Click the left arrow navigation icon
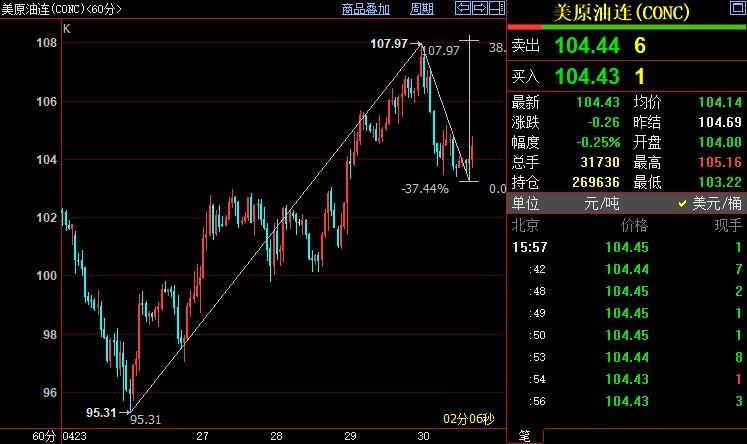This screenshot has height=444, width=747. pyautogui.click(x=463, y=8)
